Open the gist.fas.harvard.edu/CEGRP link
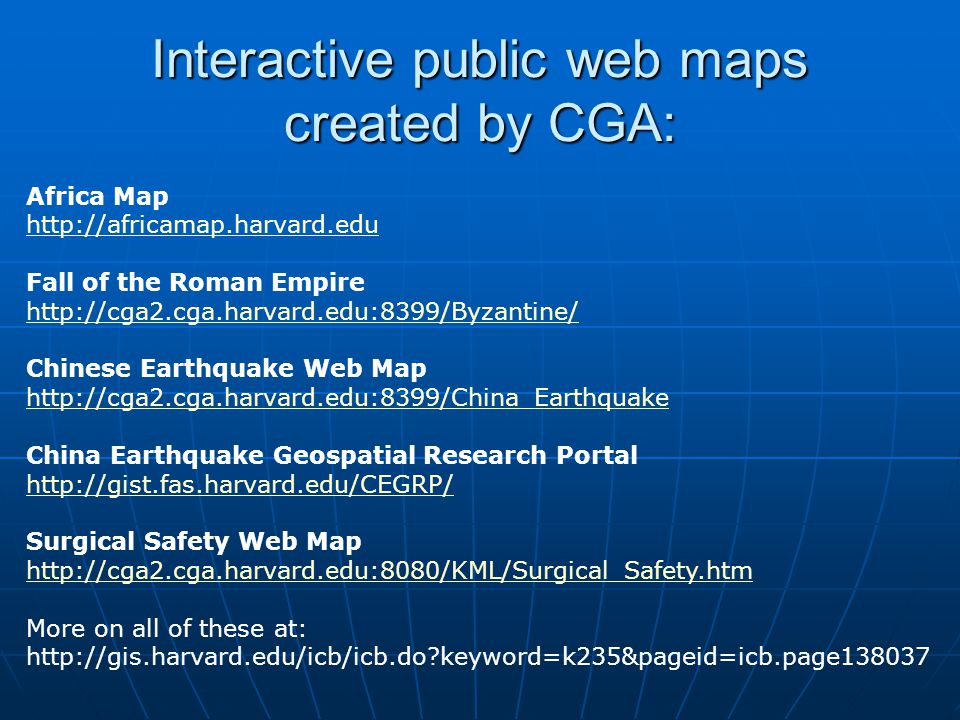This screenshot has height=720, width=960. [240, 485]
